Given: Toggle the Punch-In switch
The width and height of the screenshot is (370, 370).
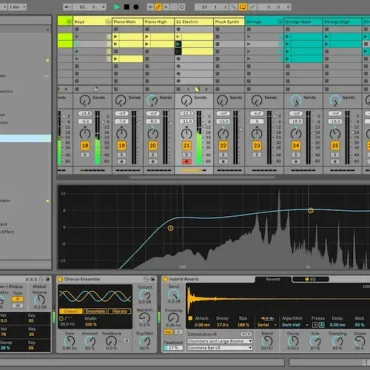Looking at the screenshot, I should (234, 7).
